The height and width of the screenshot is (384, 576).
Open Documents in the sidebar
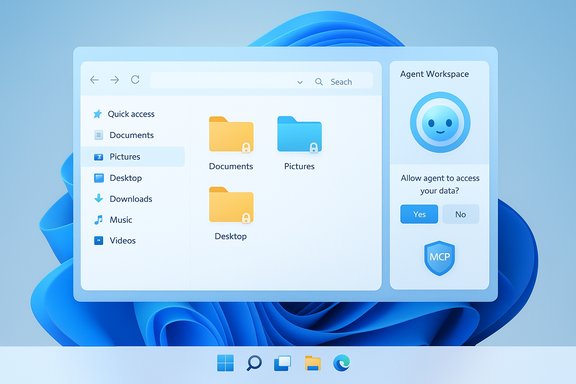(132, 135)
